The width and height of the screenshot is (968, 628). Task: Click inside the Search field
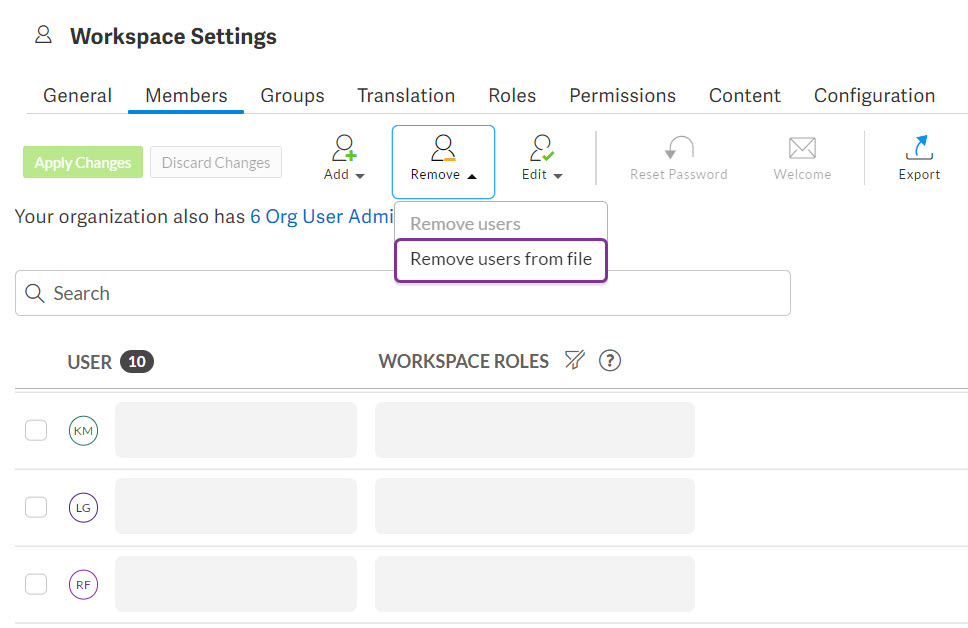point(400,293)
